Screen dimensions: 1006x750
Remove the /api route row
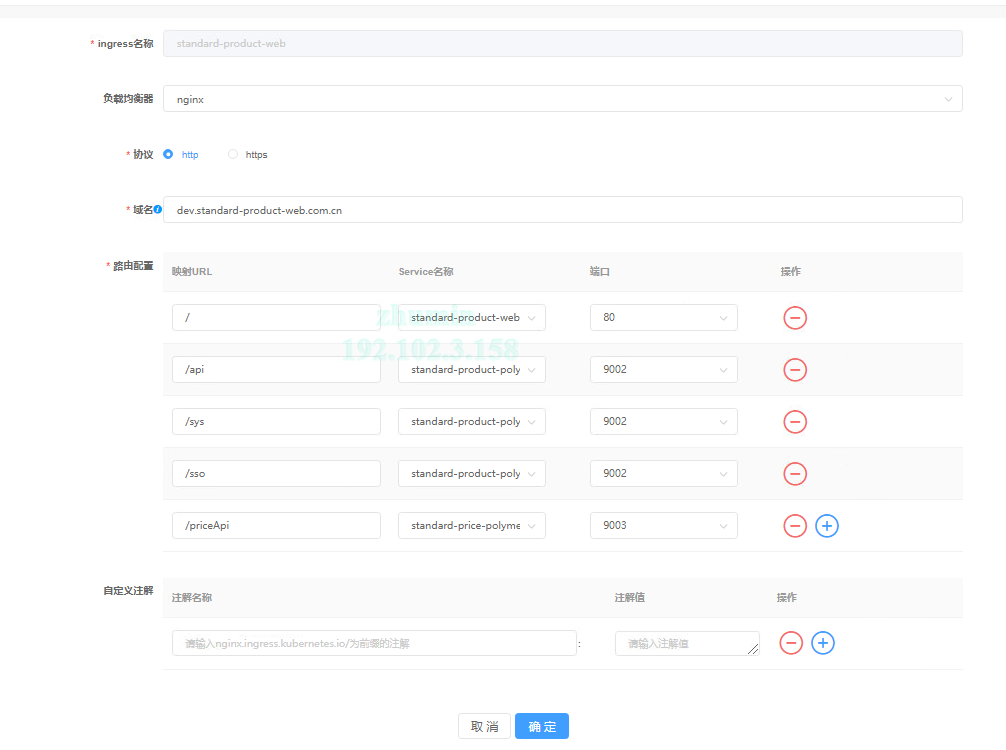click(794, 370)
